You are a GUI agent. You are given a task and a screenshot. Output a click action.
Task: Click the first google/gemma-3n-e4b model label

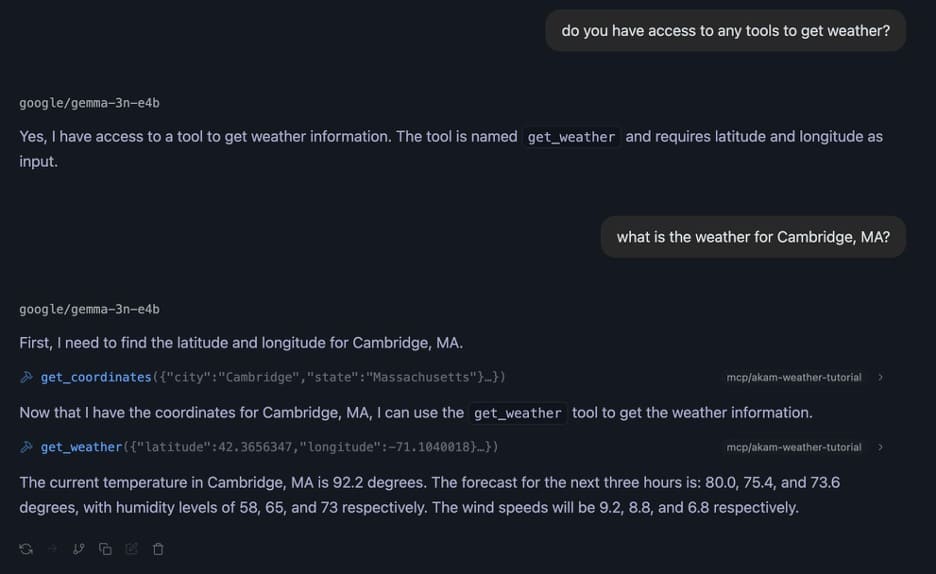(x=89, y=103)
